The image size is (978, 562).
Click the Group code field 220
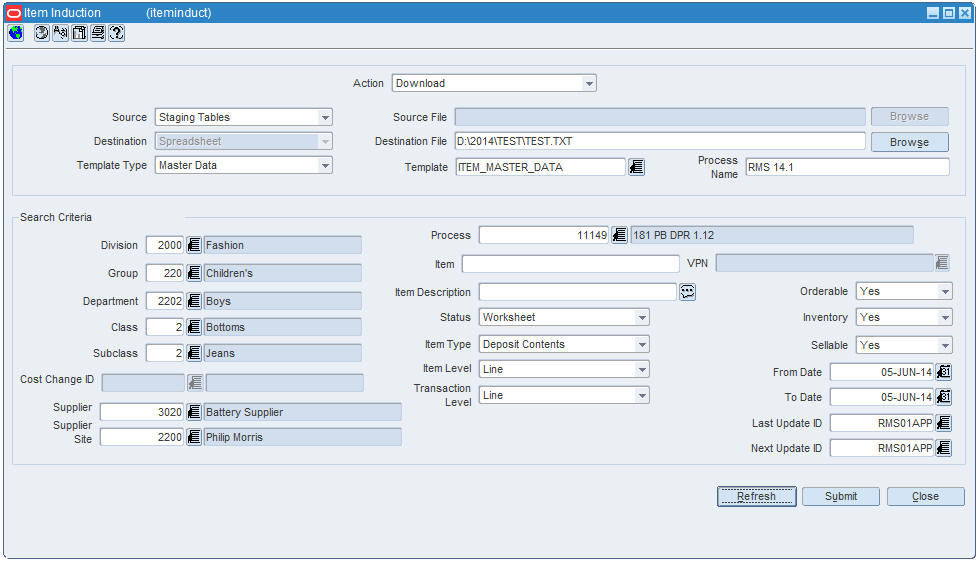click(165, 273)
